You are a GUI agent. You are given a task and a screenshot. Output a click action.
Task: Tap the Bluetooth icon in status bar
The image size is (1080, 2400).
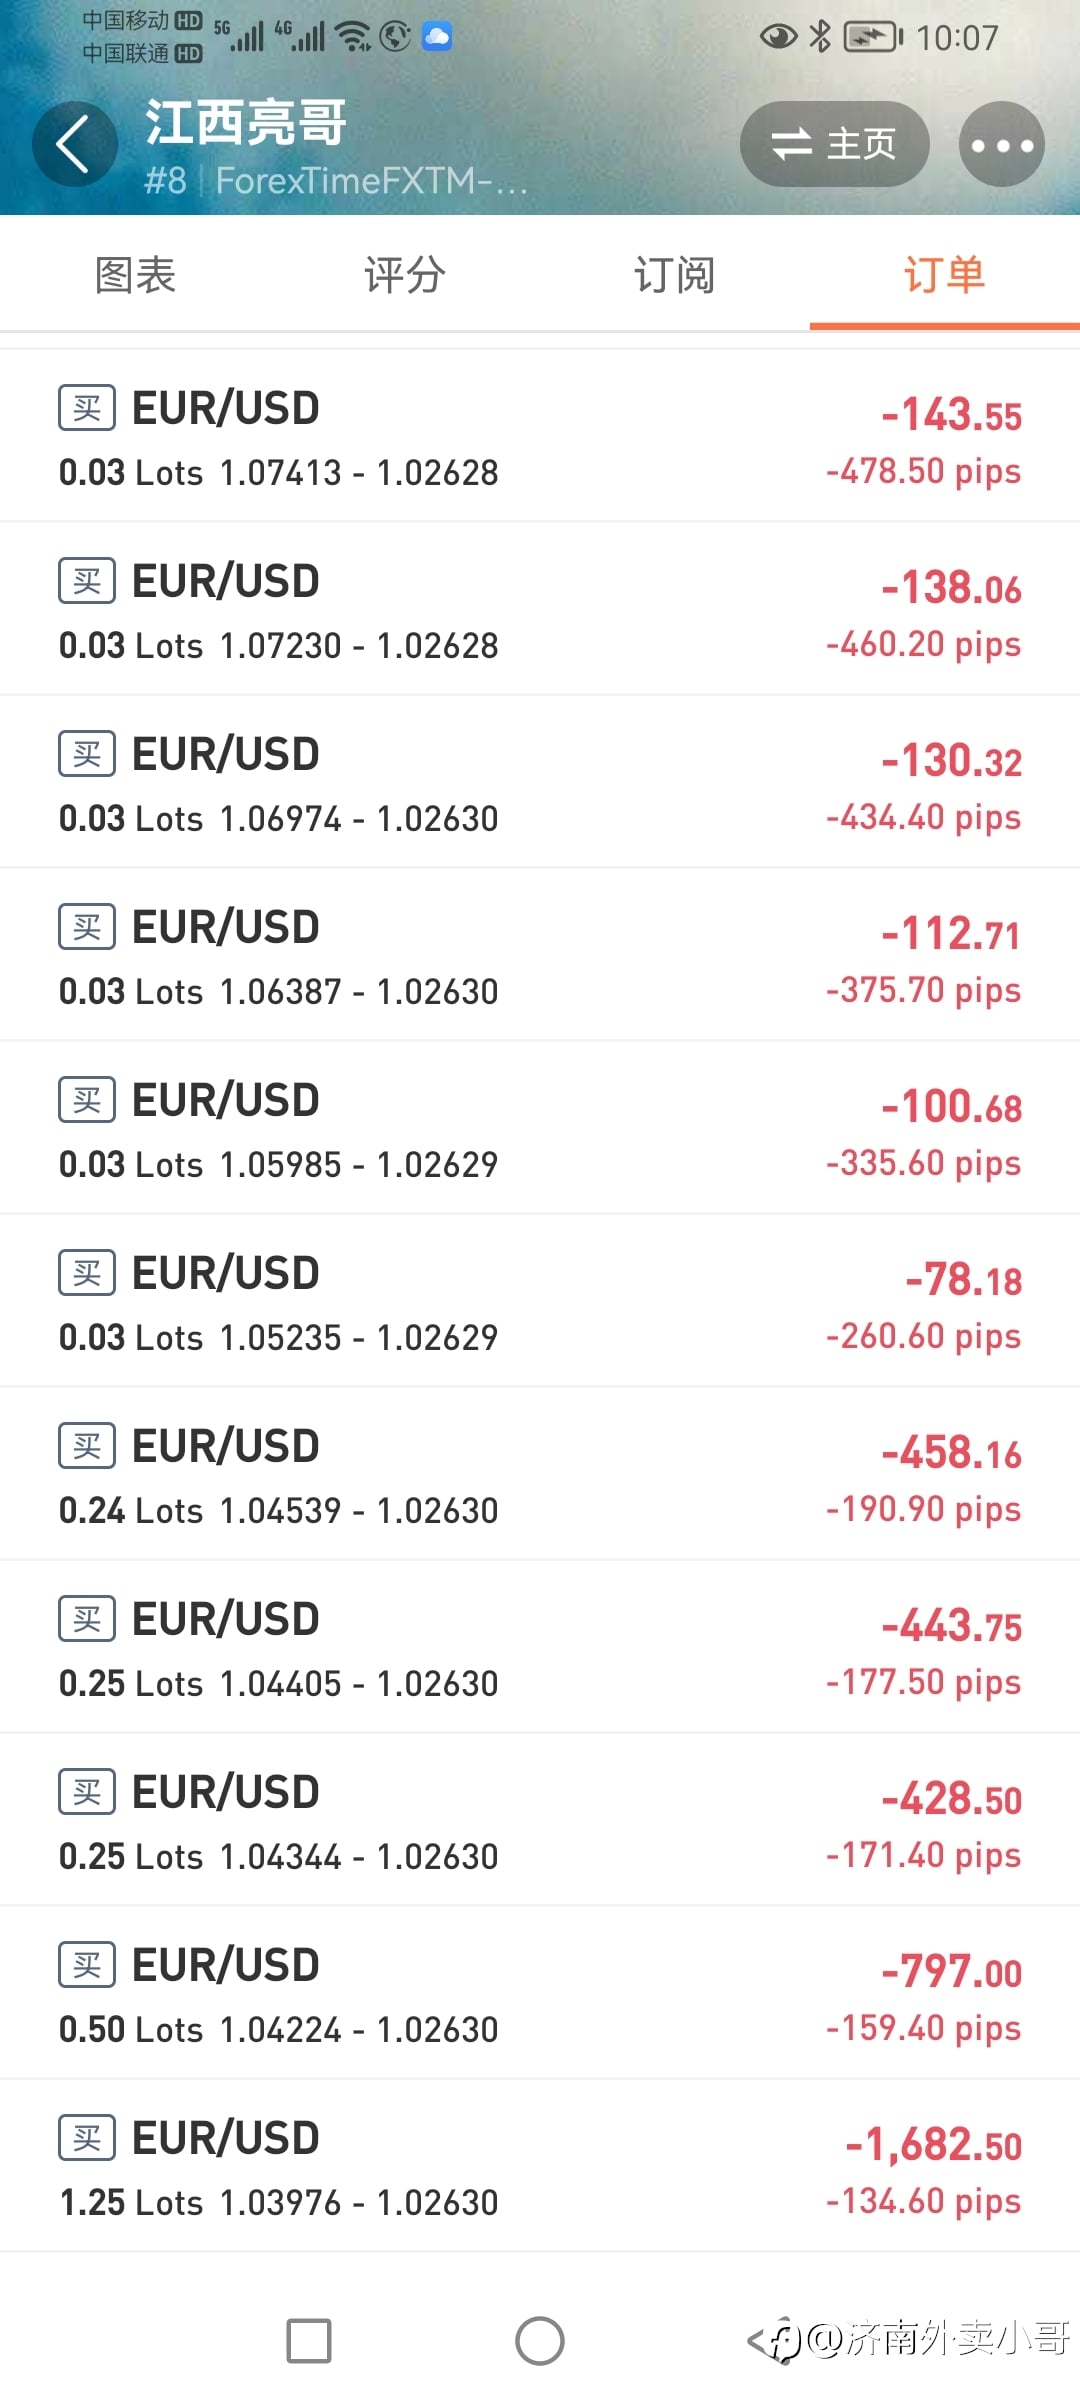[820, 37]
